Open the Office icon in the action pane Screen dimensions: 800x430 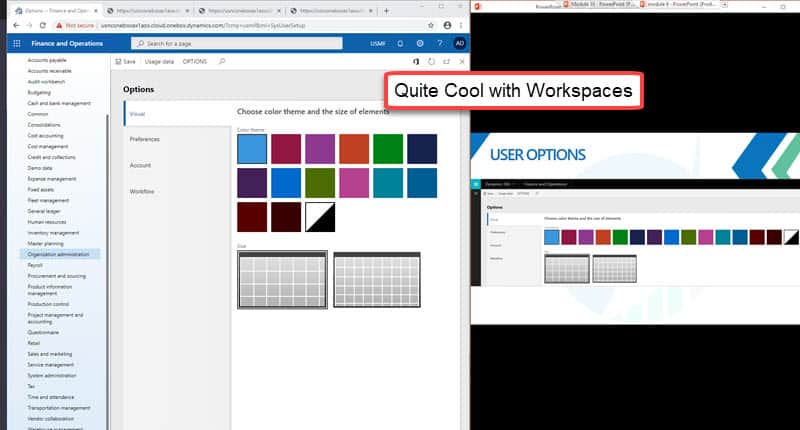click(416, 61)
